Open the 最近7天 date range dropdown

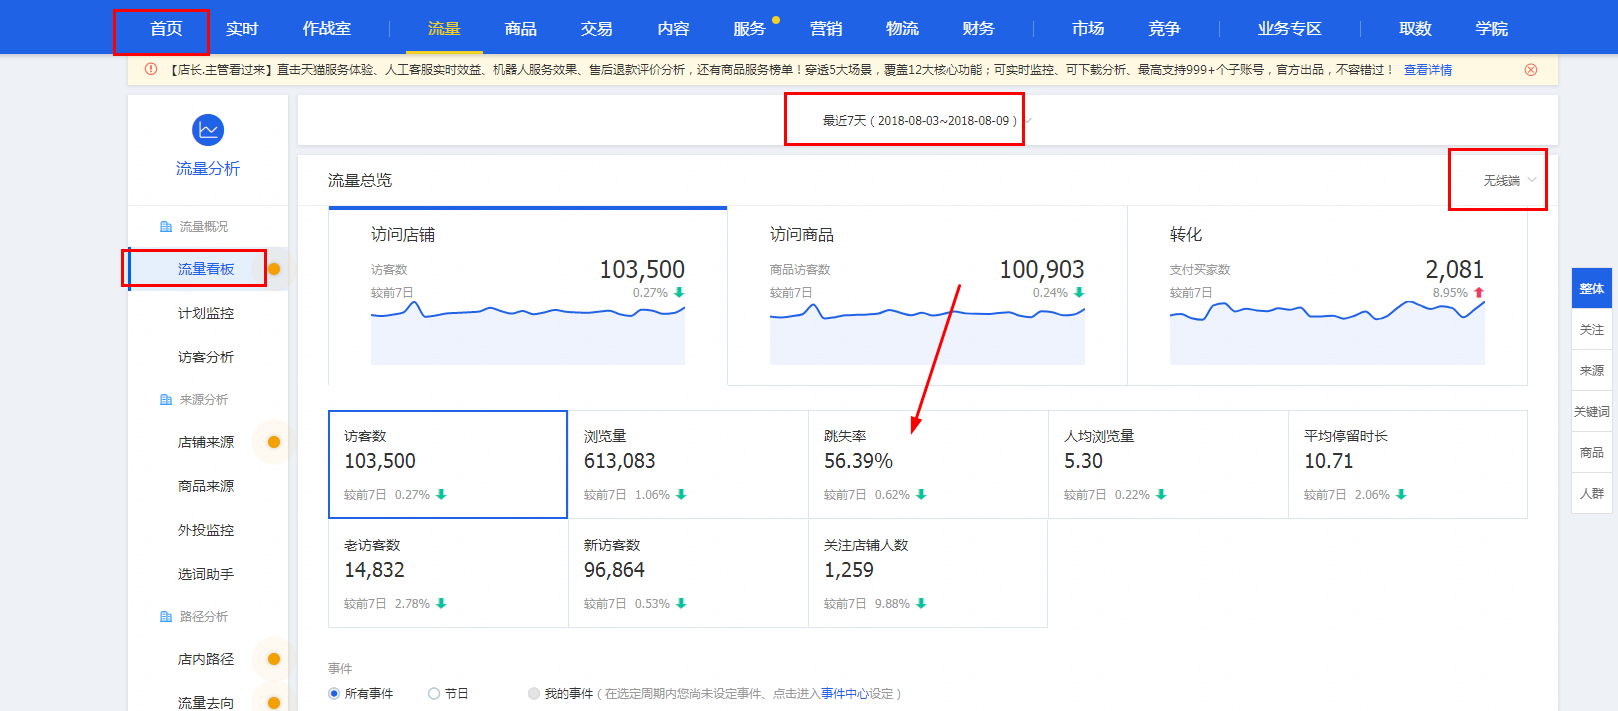(x=925, y=121)
